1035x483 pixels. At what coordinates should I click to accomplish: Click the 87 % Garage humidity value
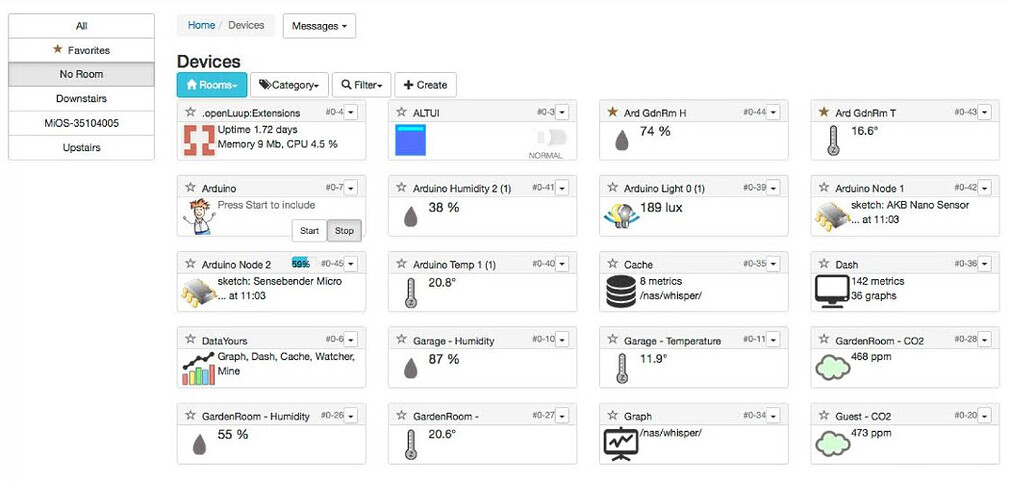coord(444,360)
